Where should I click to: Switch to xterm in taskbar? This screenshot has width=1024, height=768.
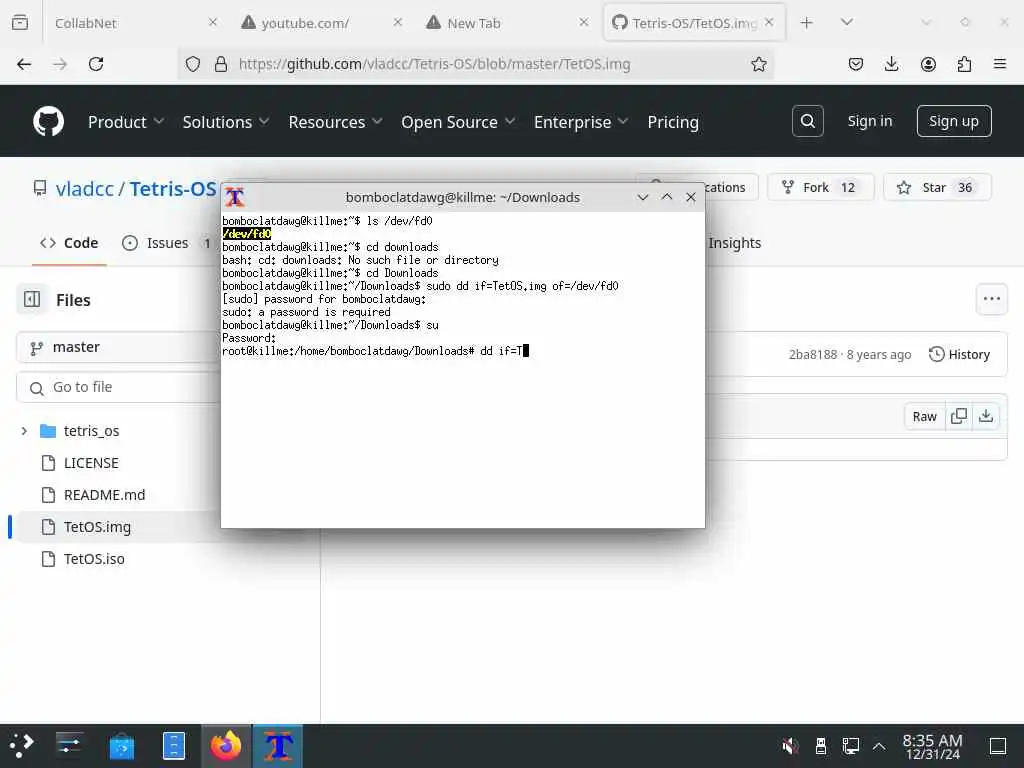(x=278, y=746)
